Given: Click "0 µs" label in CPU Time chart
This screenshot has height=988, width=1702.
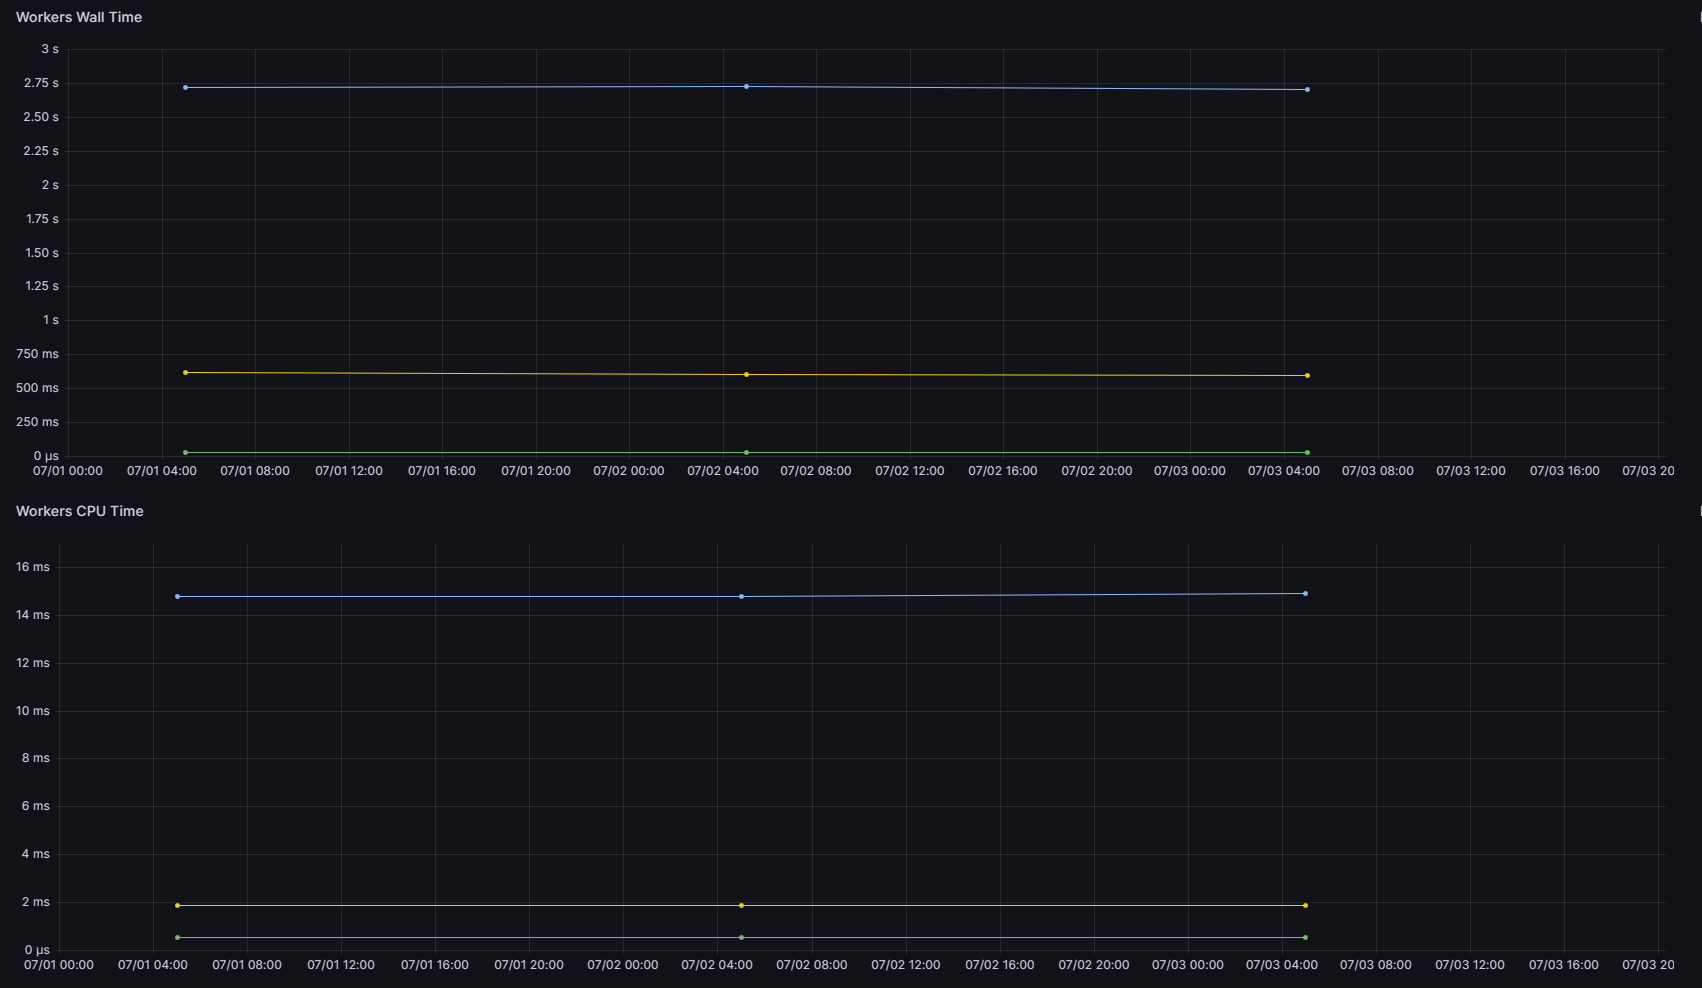Looking at the screenshot, I should tap(37, 950).
